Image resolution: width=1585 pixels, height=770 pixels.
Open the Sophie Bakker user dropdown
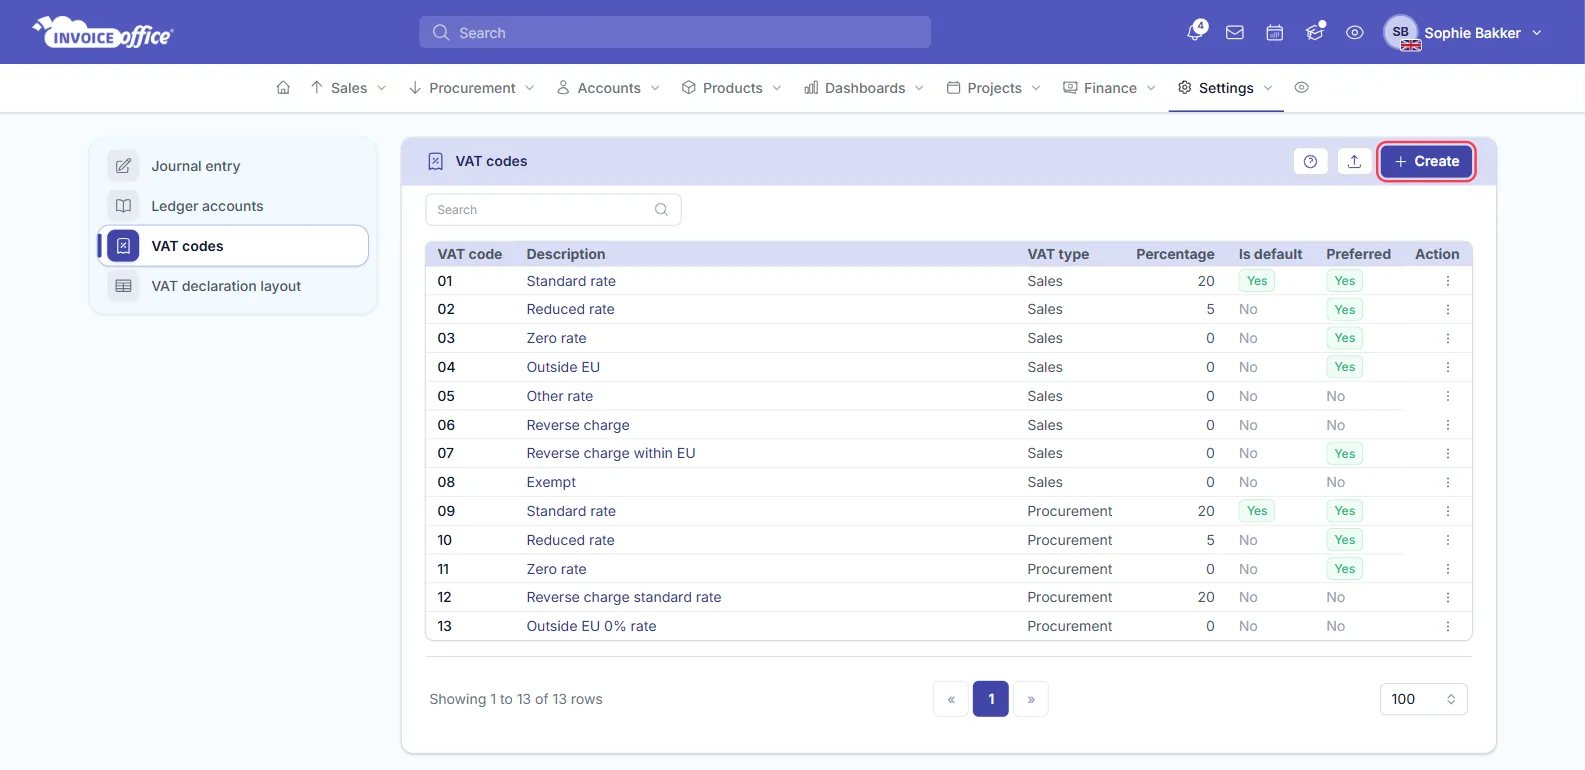point(1463,33)
